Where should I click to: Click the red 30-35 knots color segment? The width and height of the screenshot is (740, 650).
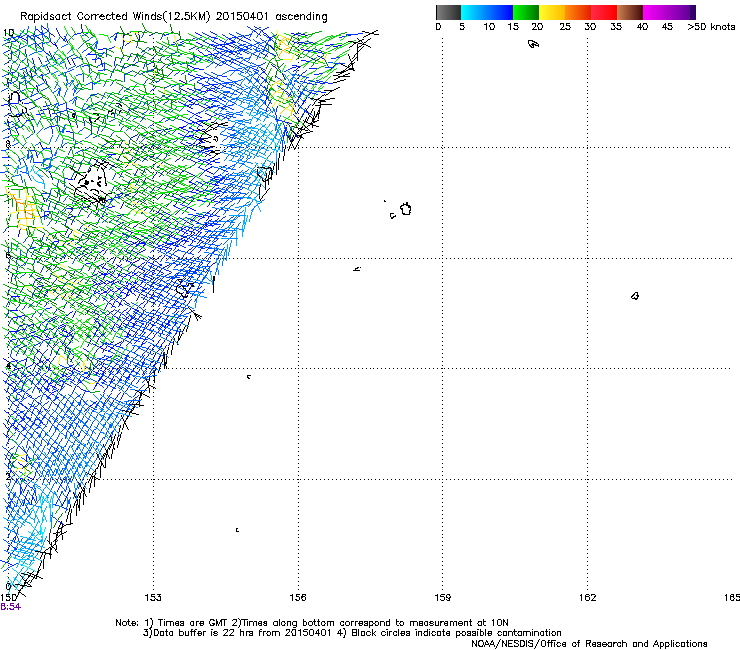(604, 12)
